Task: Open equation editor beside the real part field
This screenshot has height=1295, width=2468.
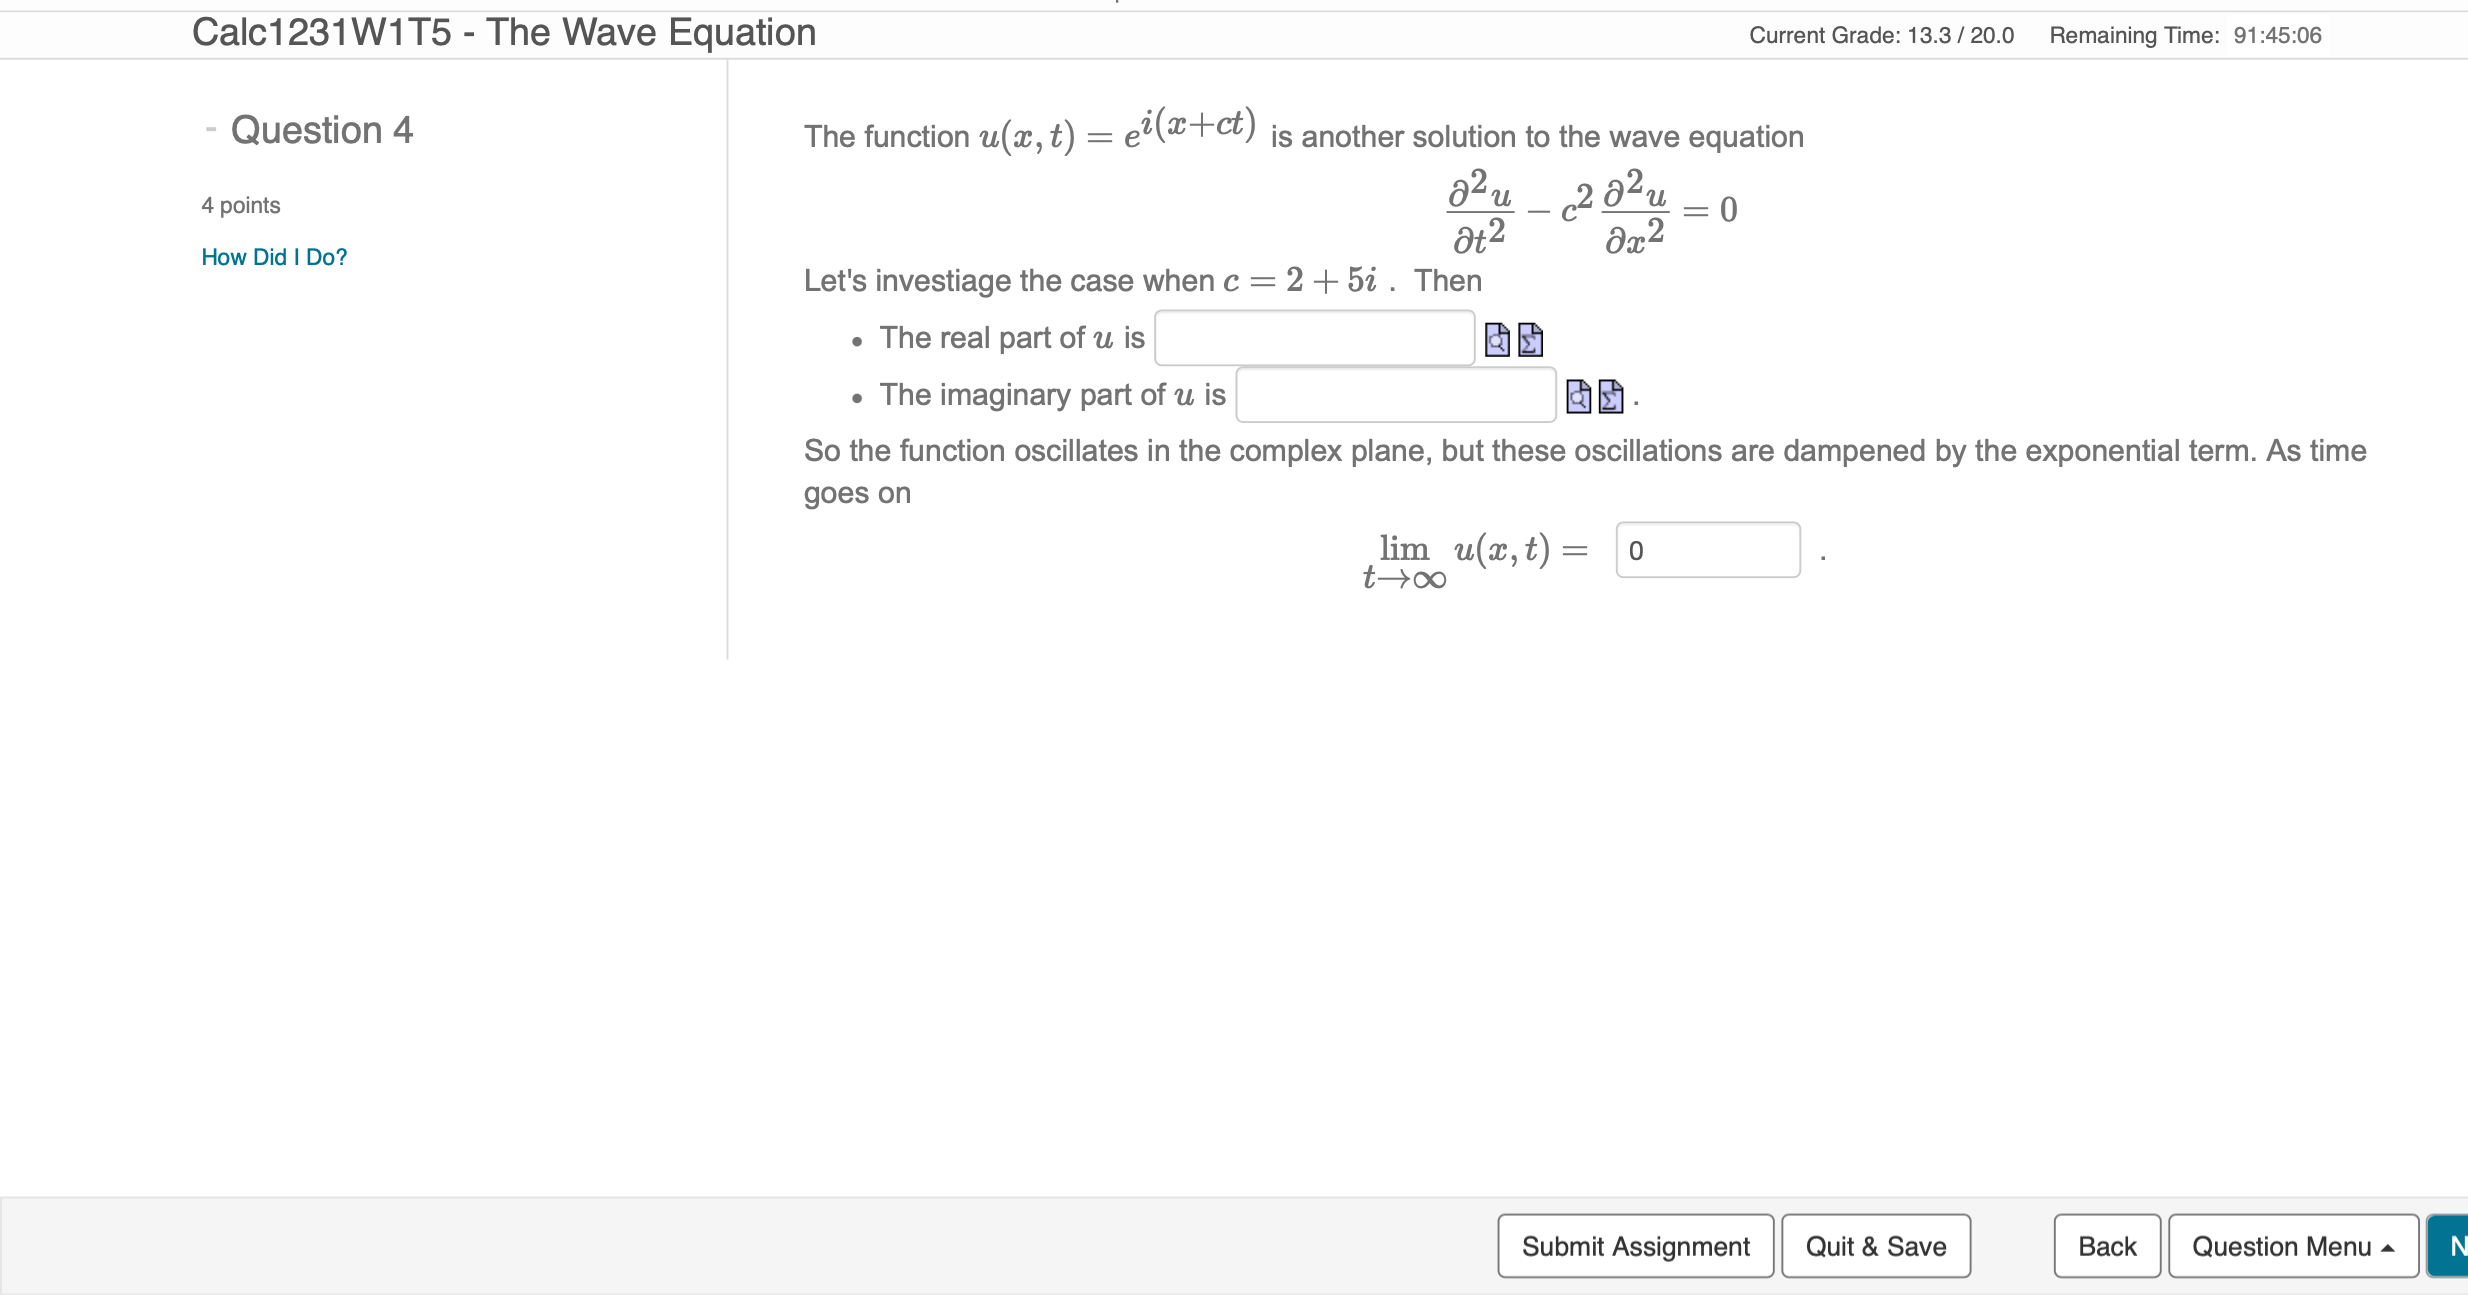Action: click(1530, 341)
